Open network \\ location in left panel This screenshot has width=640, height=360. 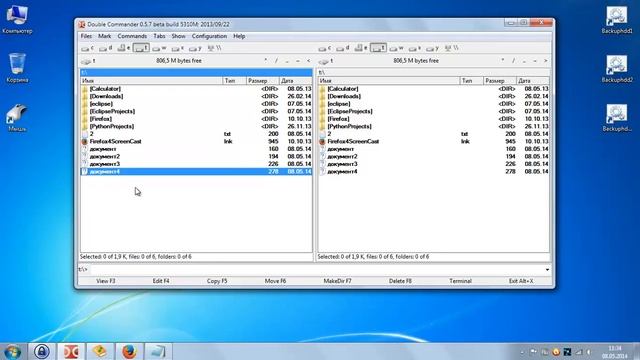pyautogui.click(x=215, y=48)
